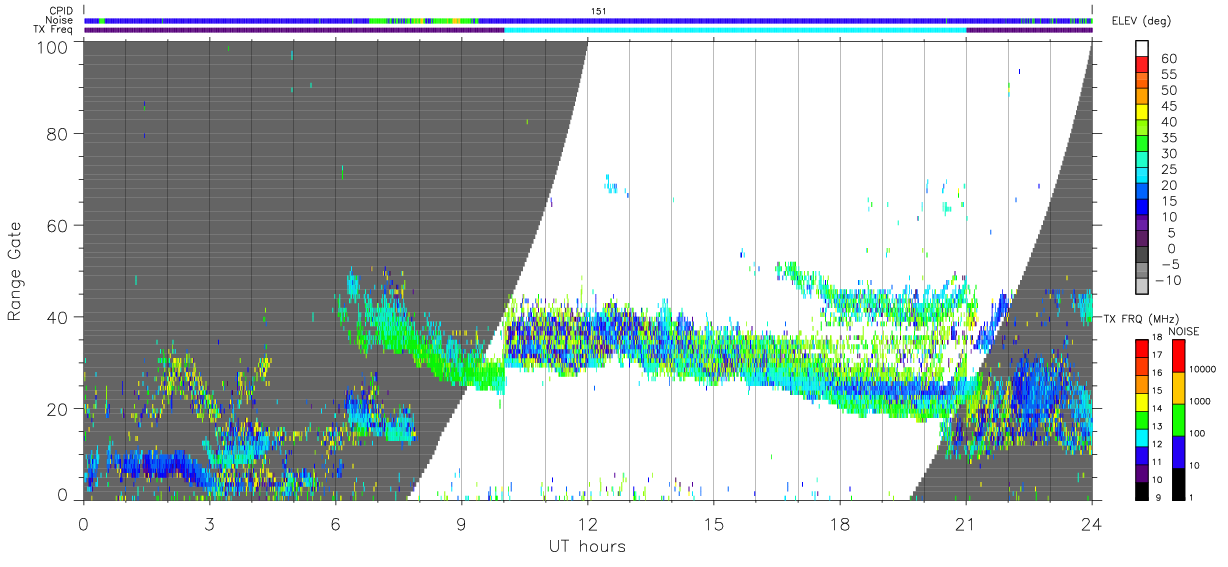1228x567 pixels.
Task: Click the "100" tick label on the Range Gate axis
Action: click(53, 46)
